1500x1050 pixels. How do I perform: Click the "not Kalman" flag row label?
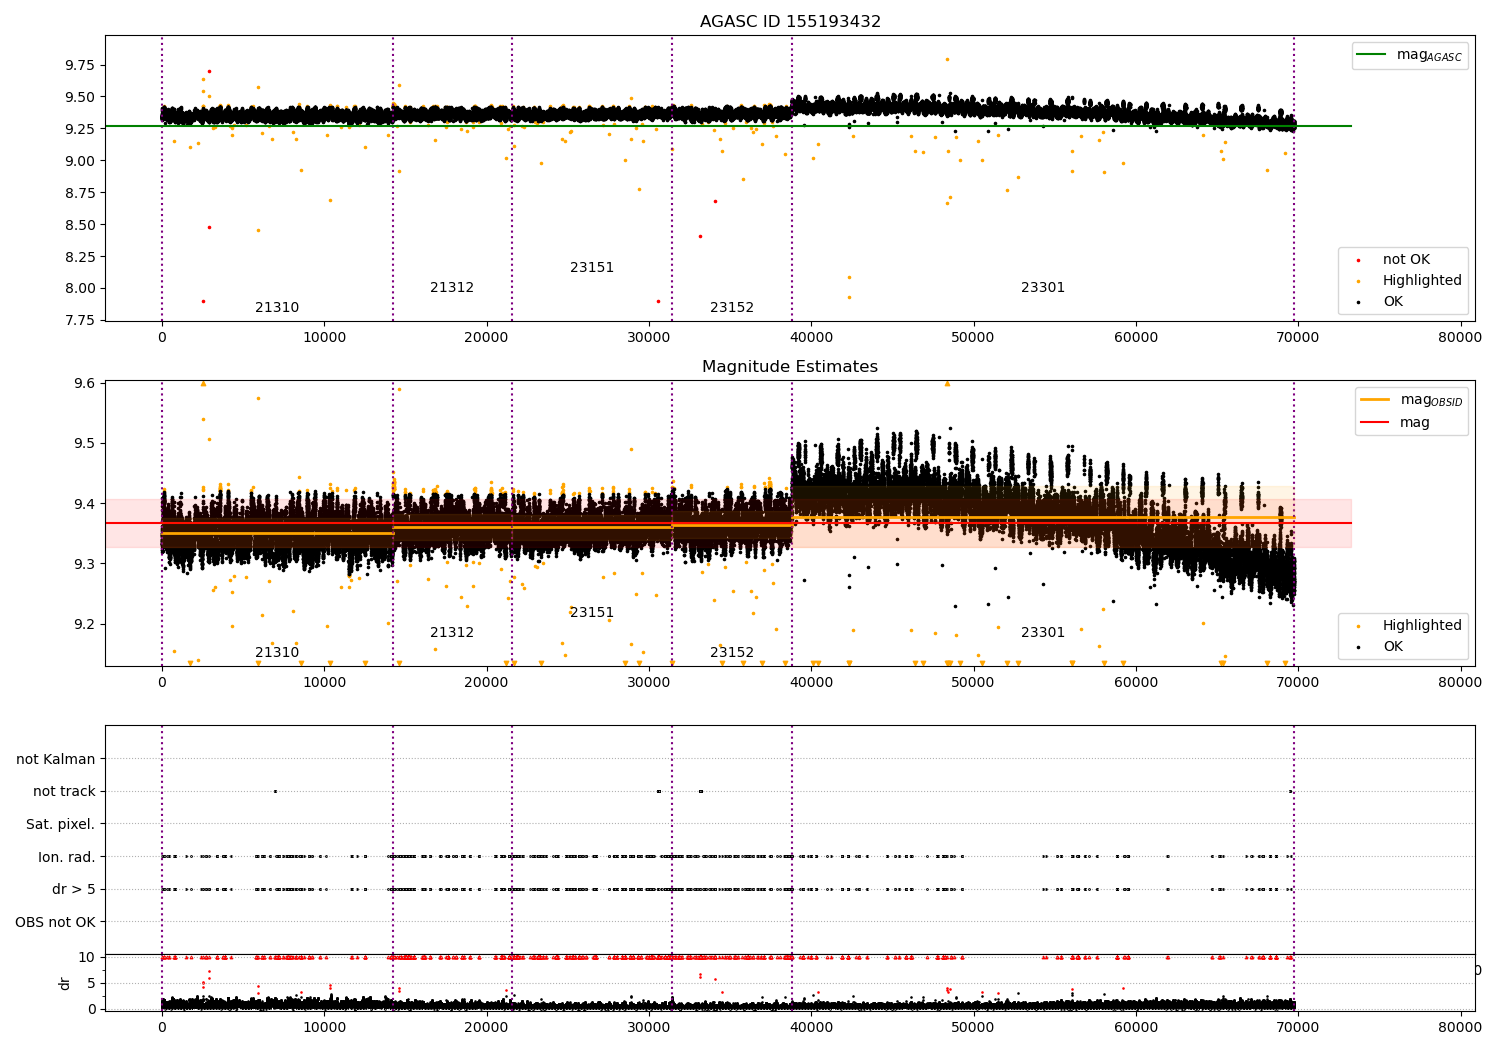[56, 759]
